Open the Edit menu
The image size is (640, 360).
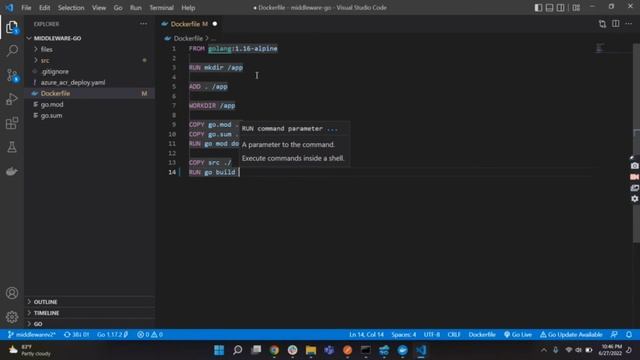44,7
